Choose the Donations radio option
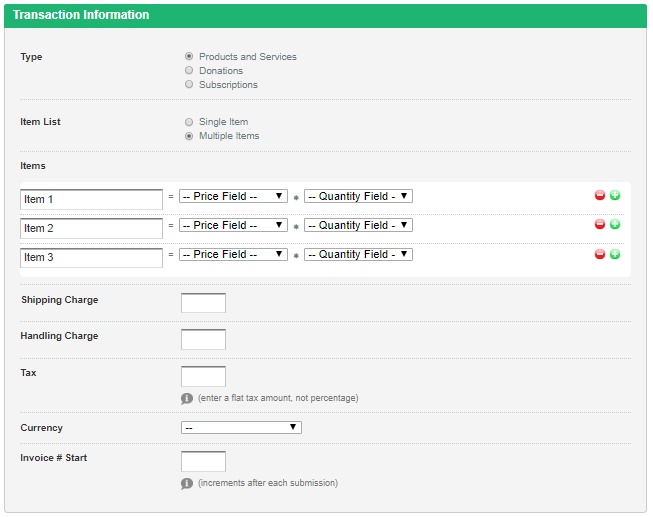The height and width of the screenshot is (517, 653). (x=189, y=71)
